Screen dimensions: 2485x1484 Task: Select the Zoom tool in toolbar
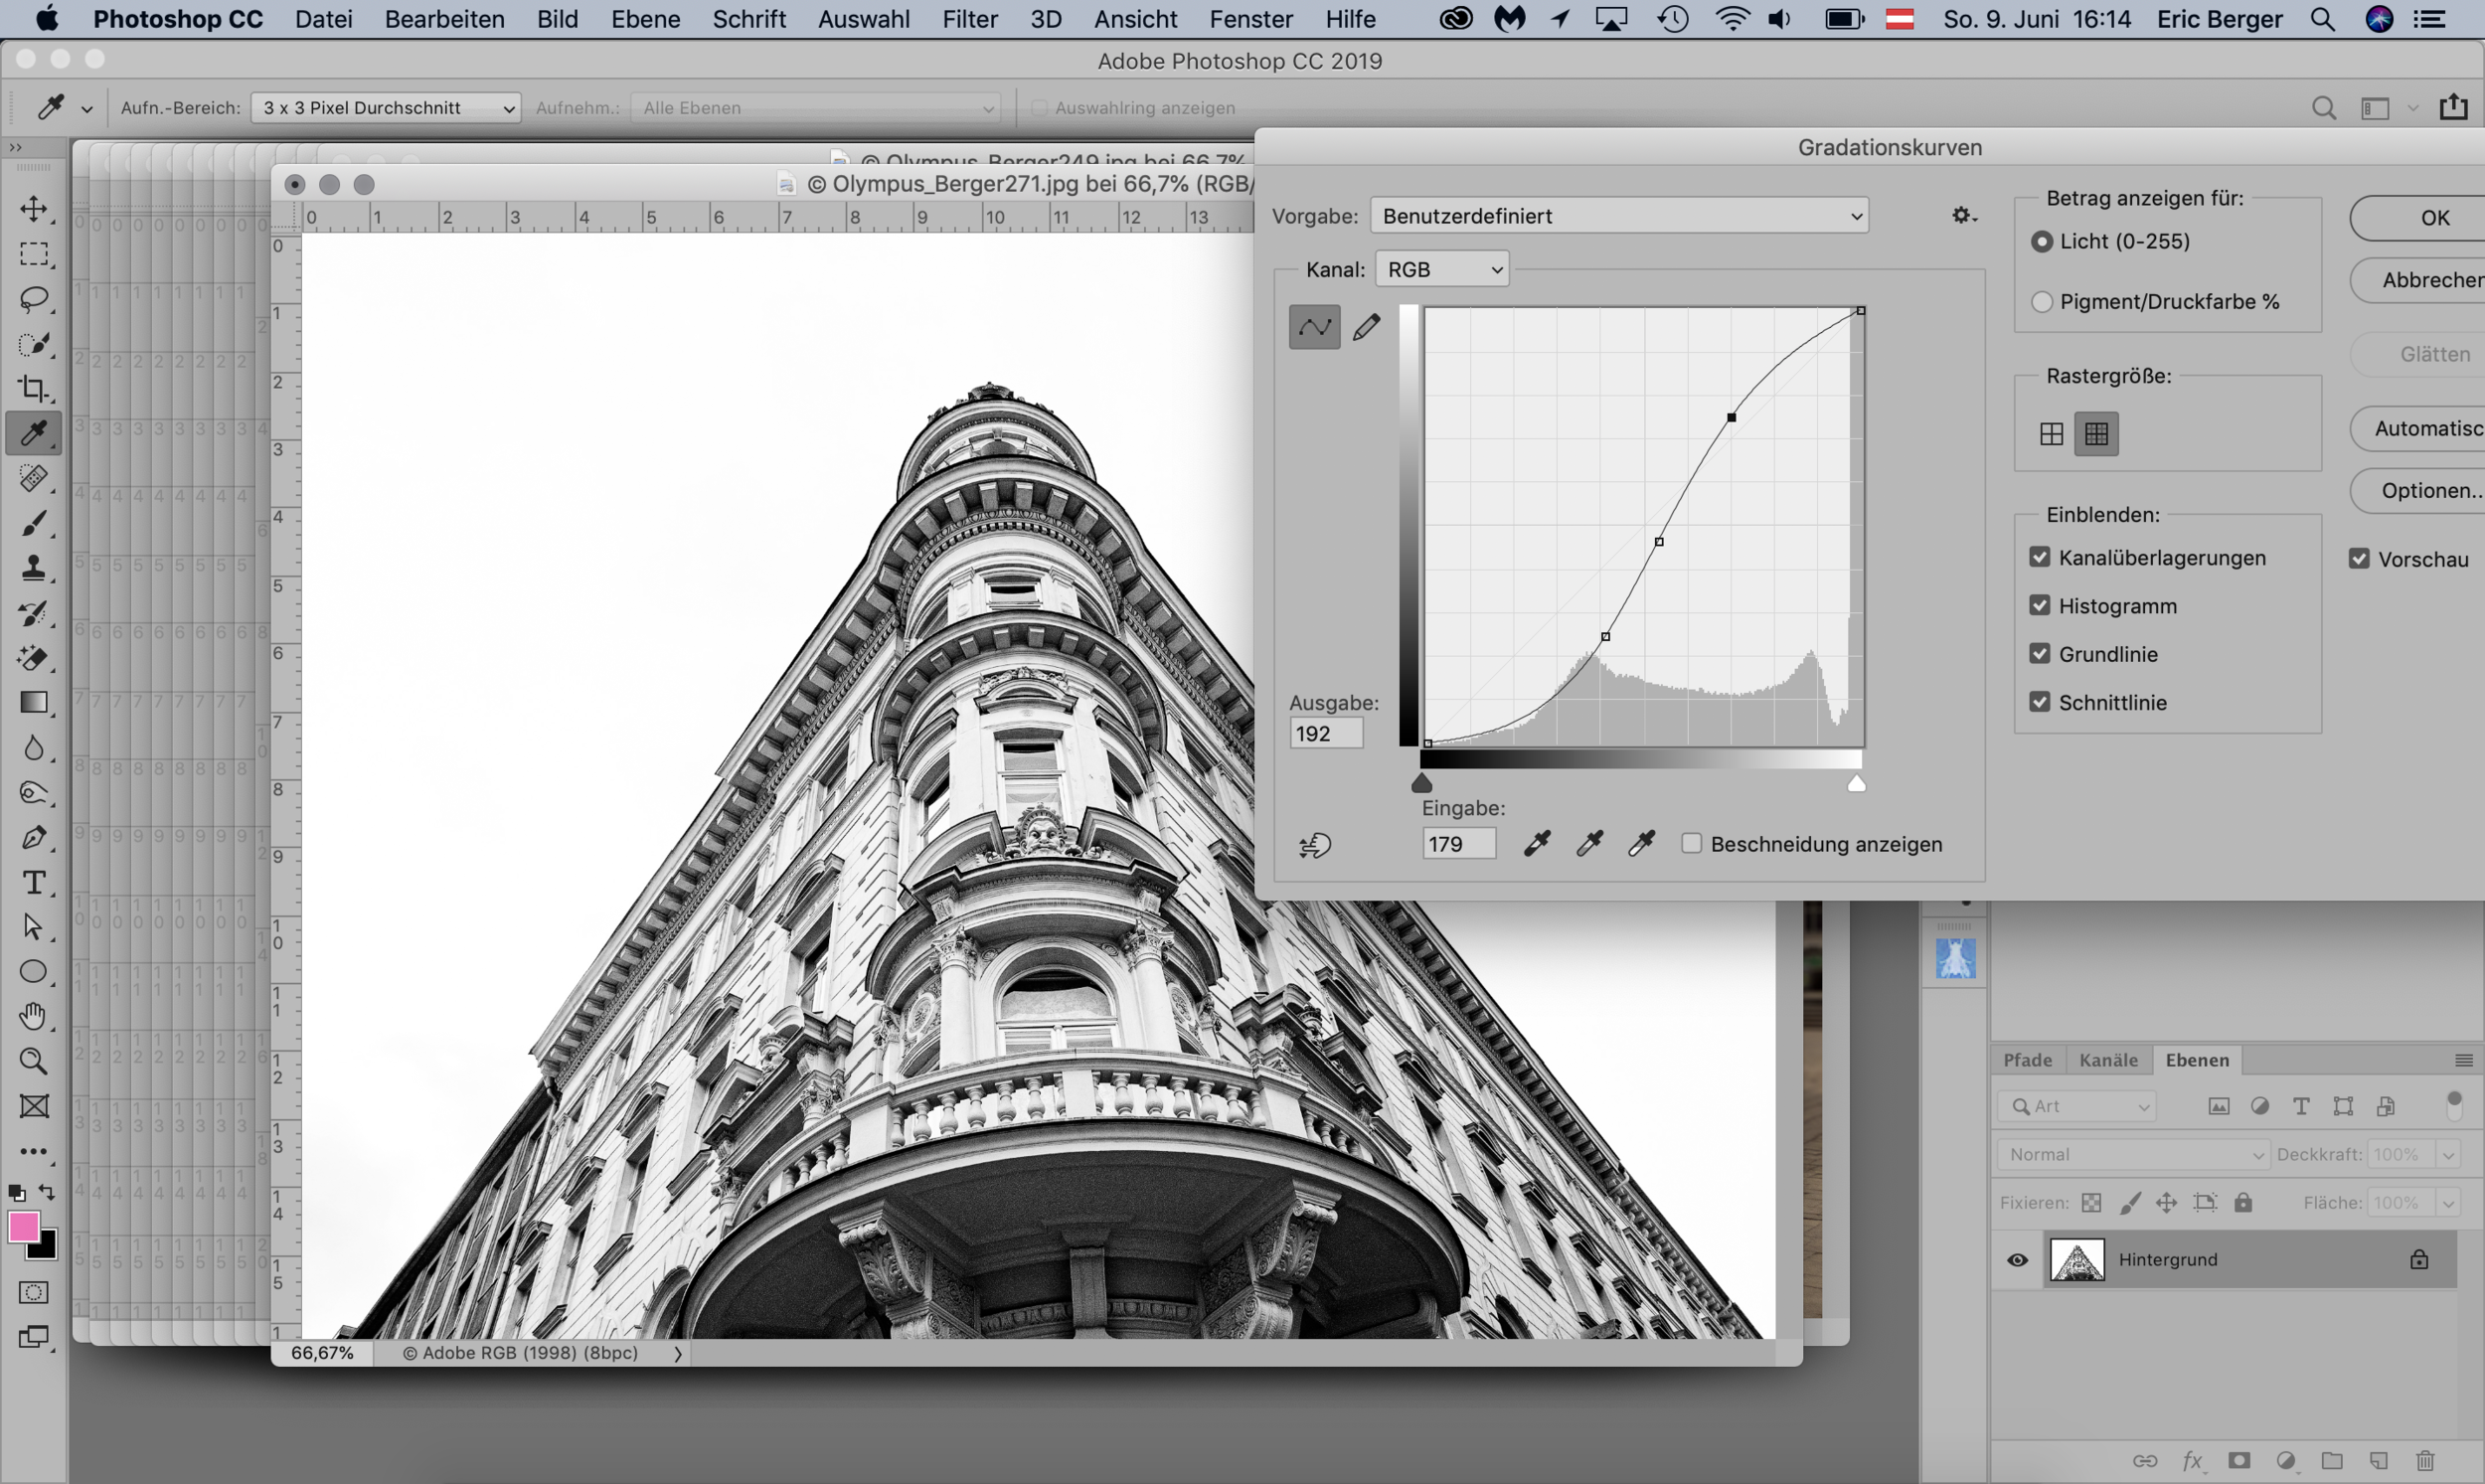pyautogui.click(x=33, y=1061)
